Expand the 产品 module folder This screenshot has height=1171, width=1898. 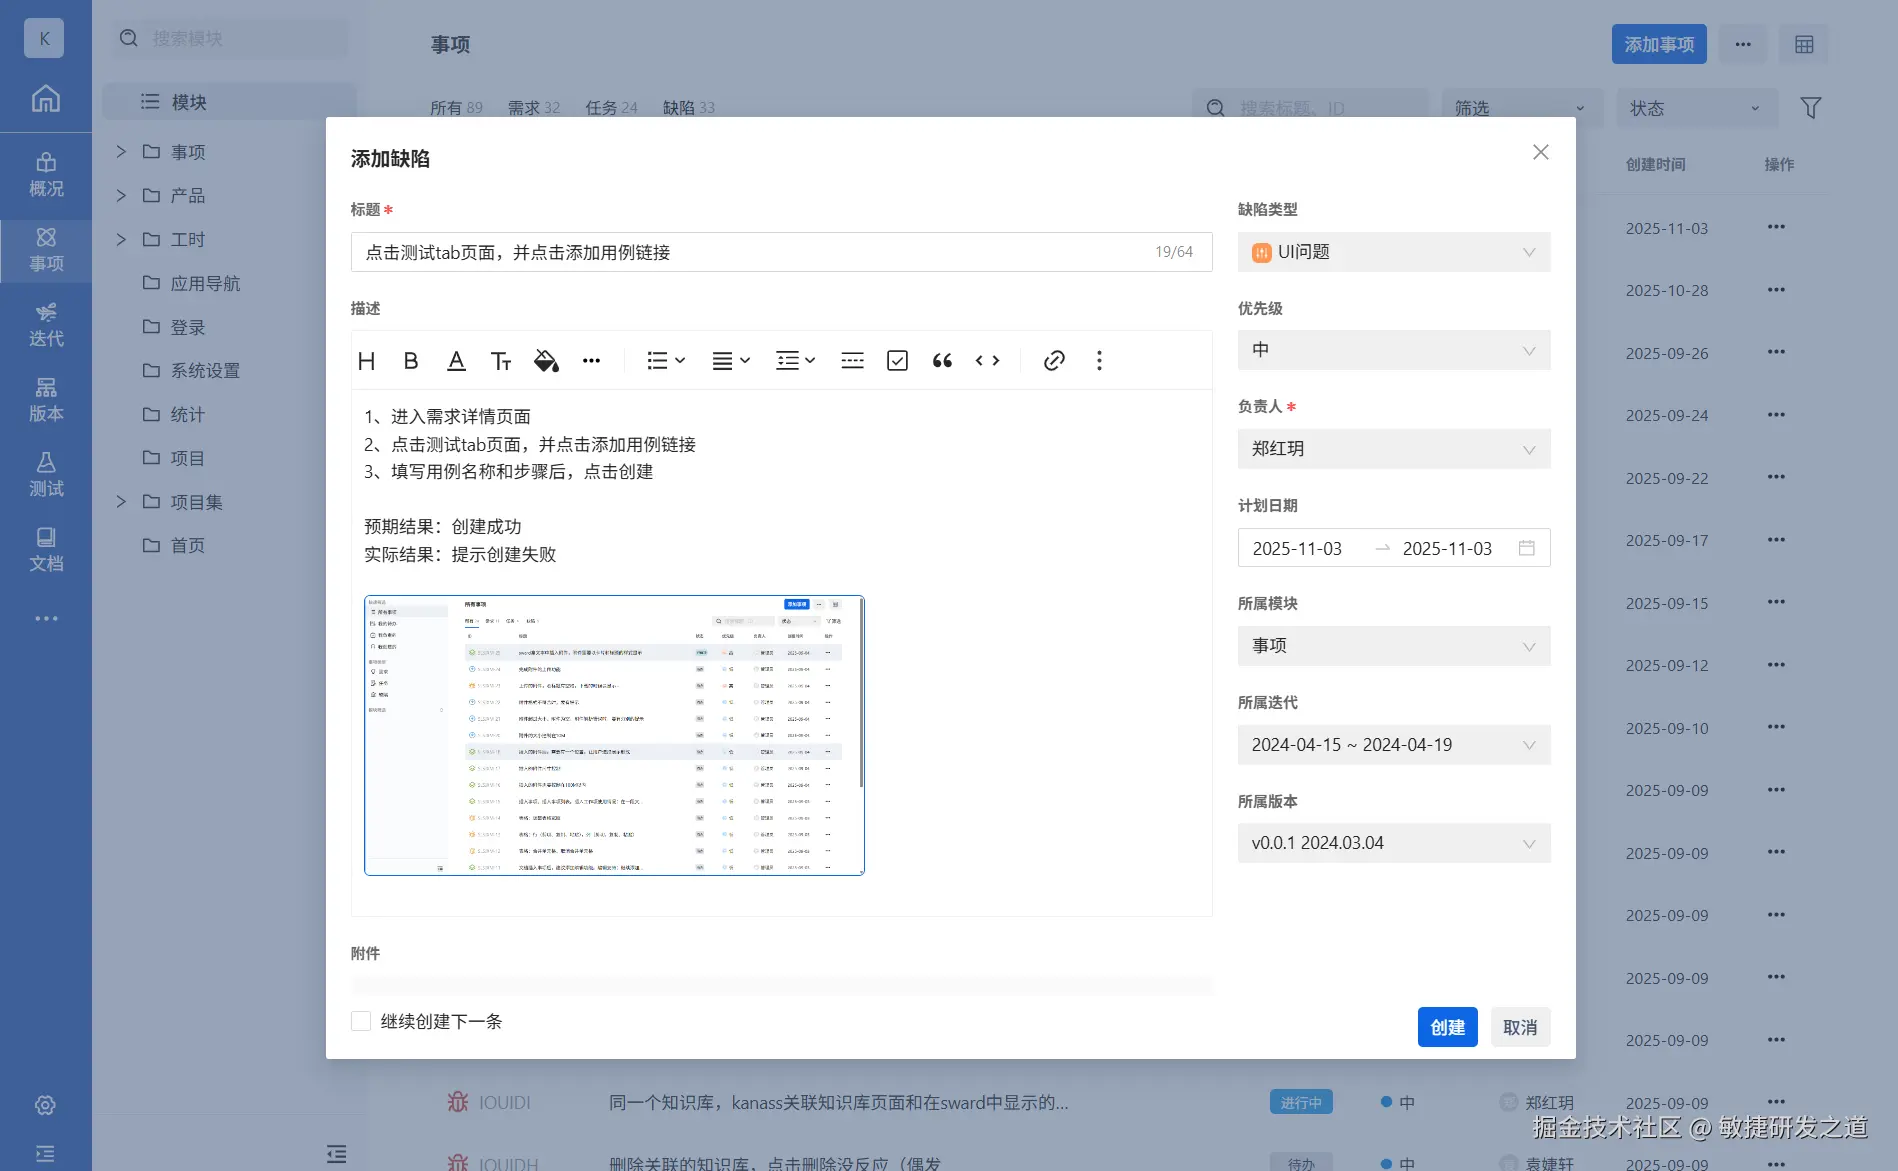(x=121, y=196)
